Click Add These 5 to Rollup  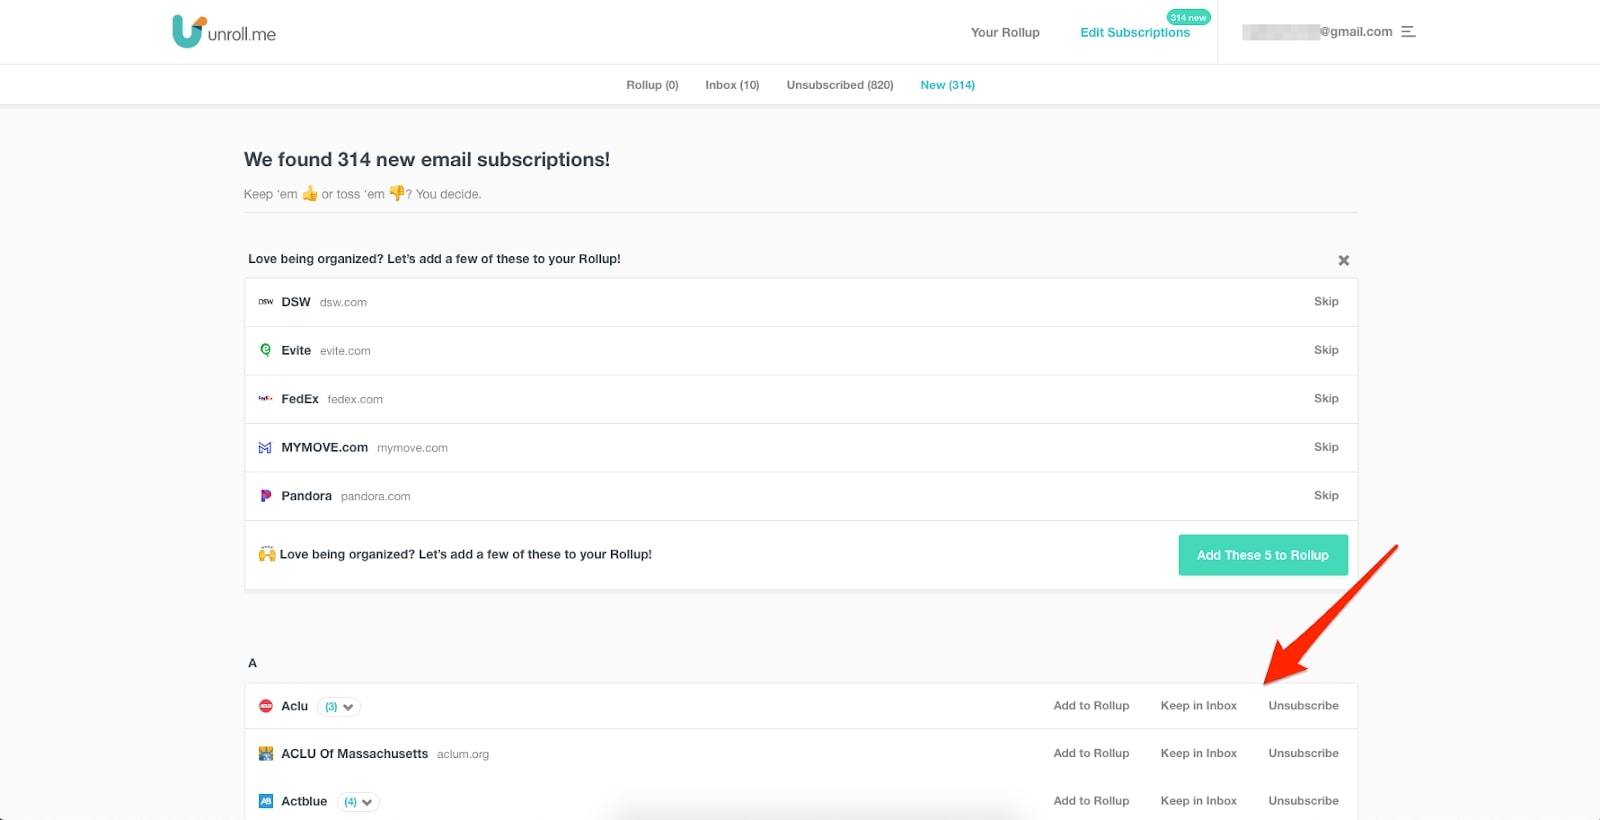(x=1263, y=555)
